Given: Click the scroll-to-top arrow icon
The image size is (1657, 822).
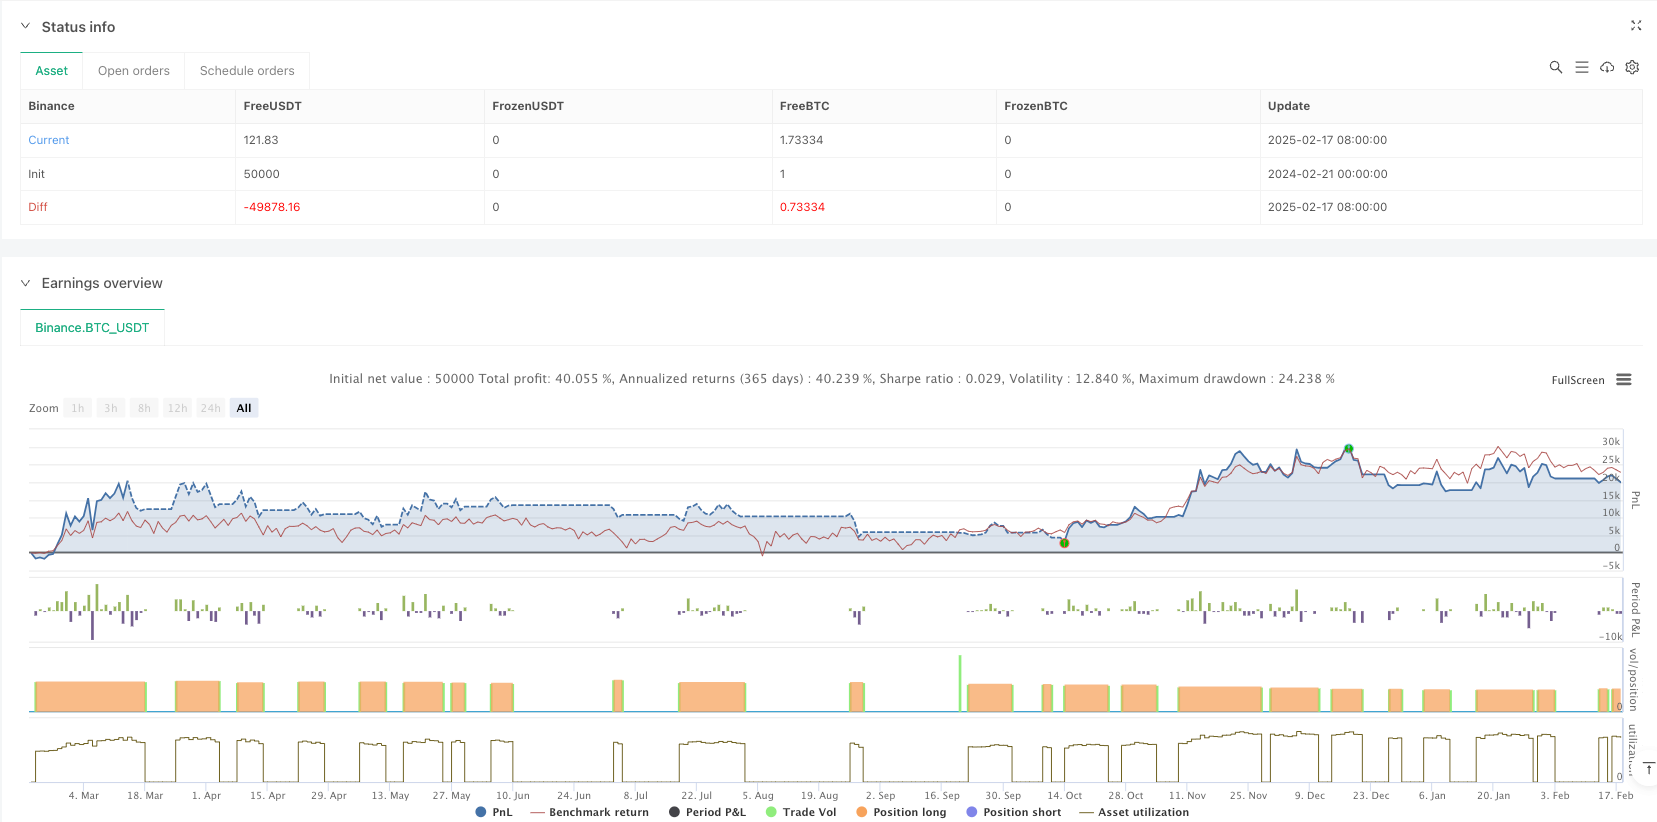Looking at the screenshot, I should click(1648, 768).
